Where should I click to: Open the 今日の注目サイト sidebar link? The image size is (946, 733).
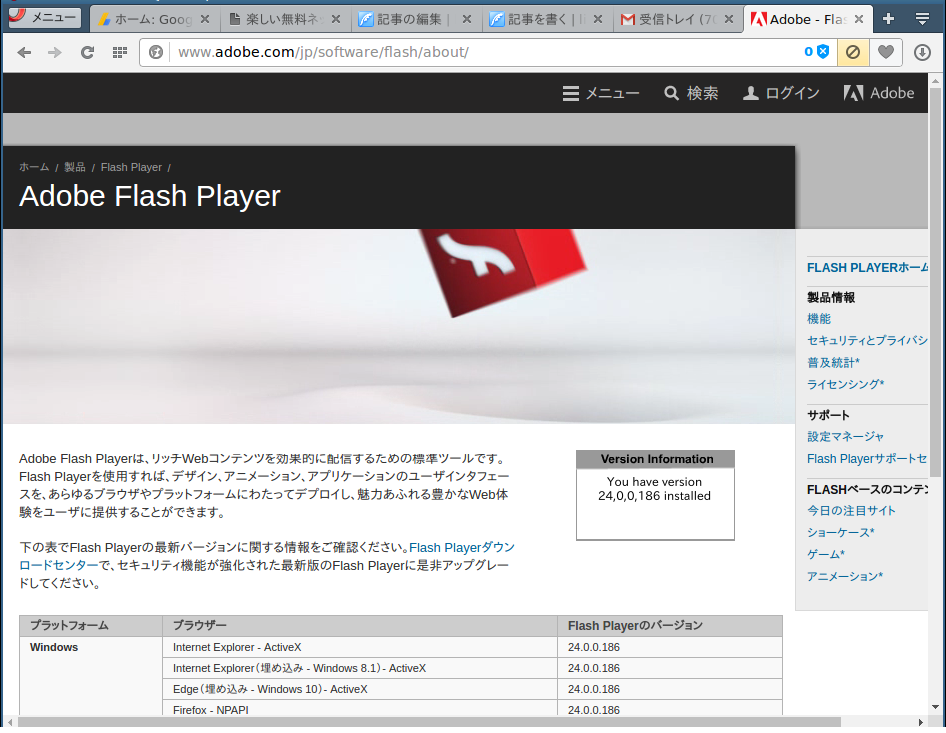[851, 511]
